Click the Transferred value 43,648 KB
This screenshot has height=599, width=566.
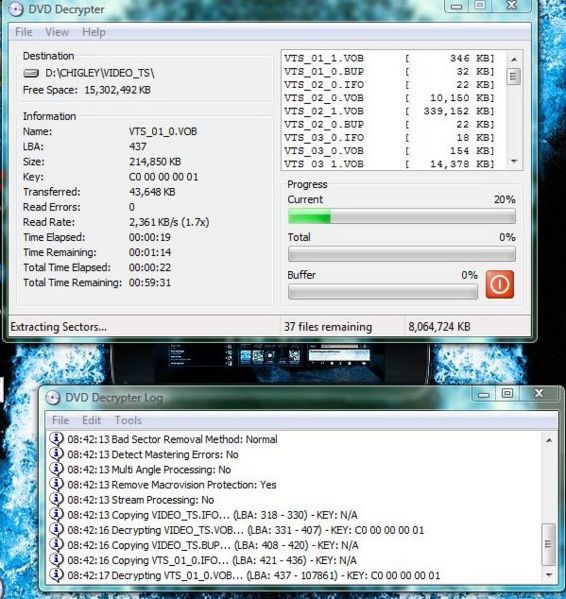pyautogui.click(x=152, y=192)
